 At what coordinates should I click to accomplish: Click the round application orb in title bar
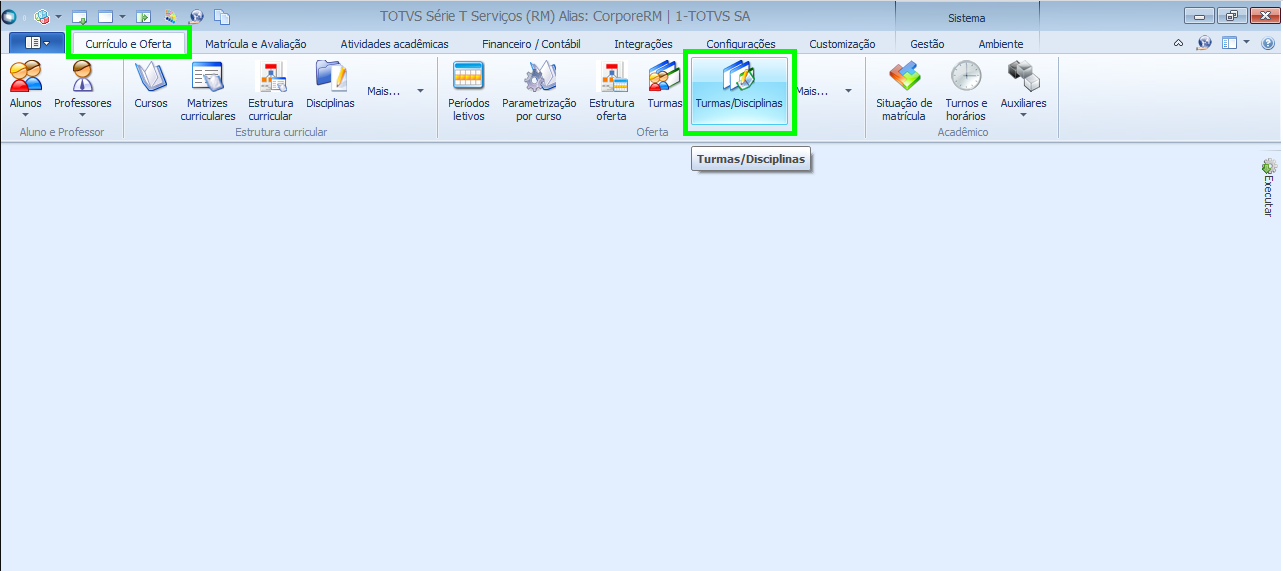click(9, 17)
